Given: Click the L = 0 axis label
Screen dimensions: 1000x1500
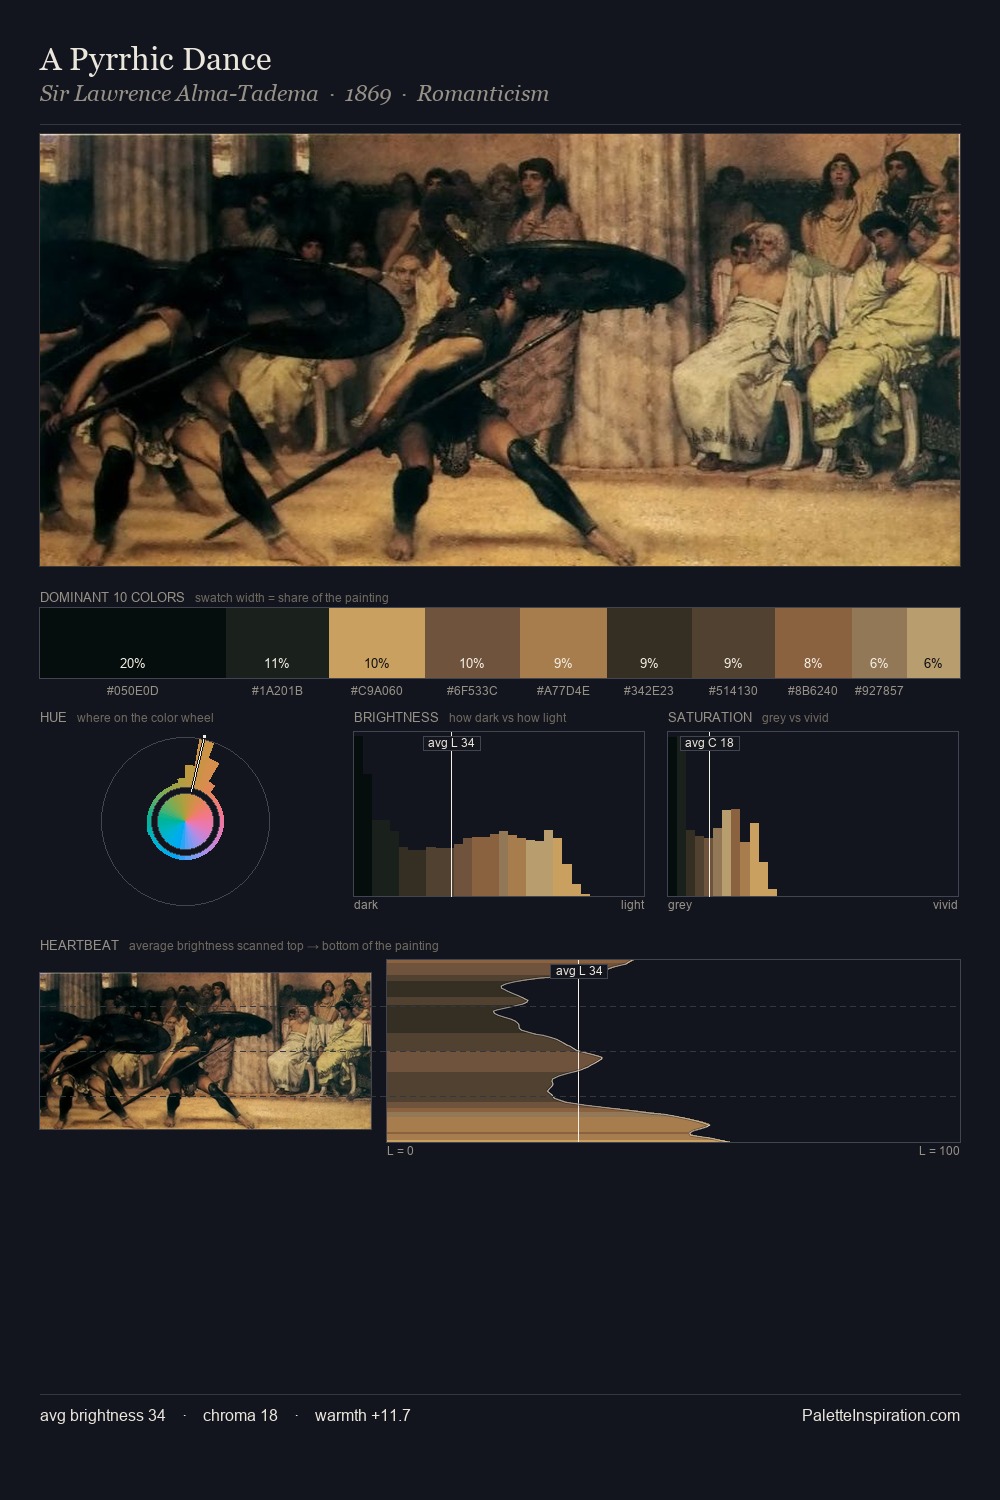Looking at the screenshot, I should (x=400, y=1151).
